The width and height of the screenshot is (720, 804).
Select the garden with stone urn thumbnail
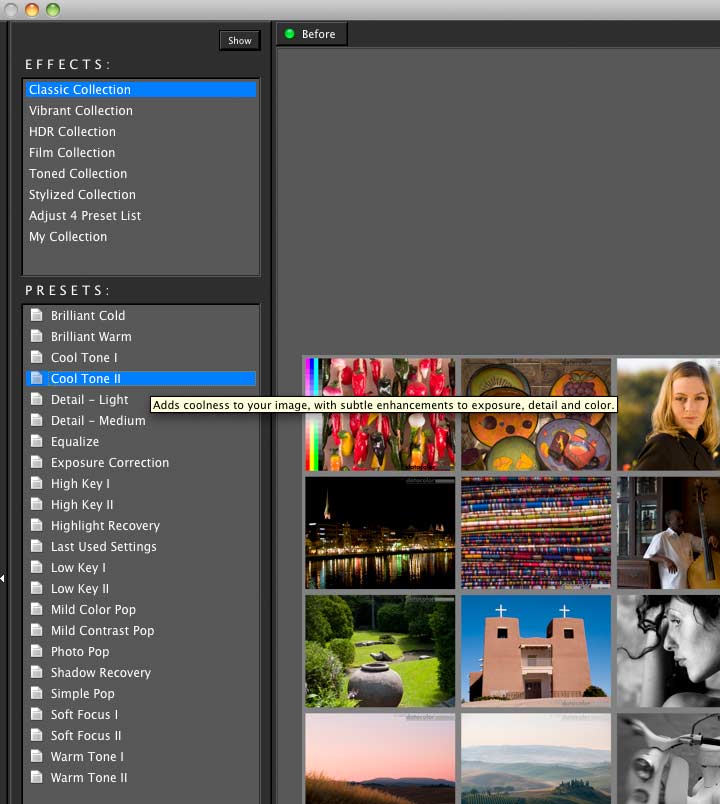pyautogui.click(x=380, y=651)
